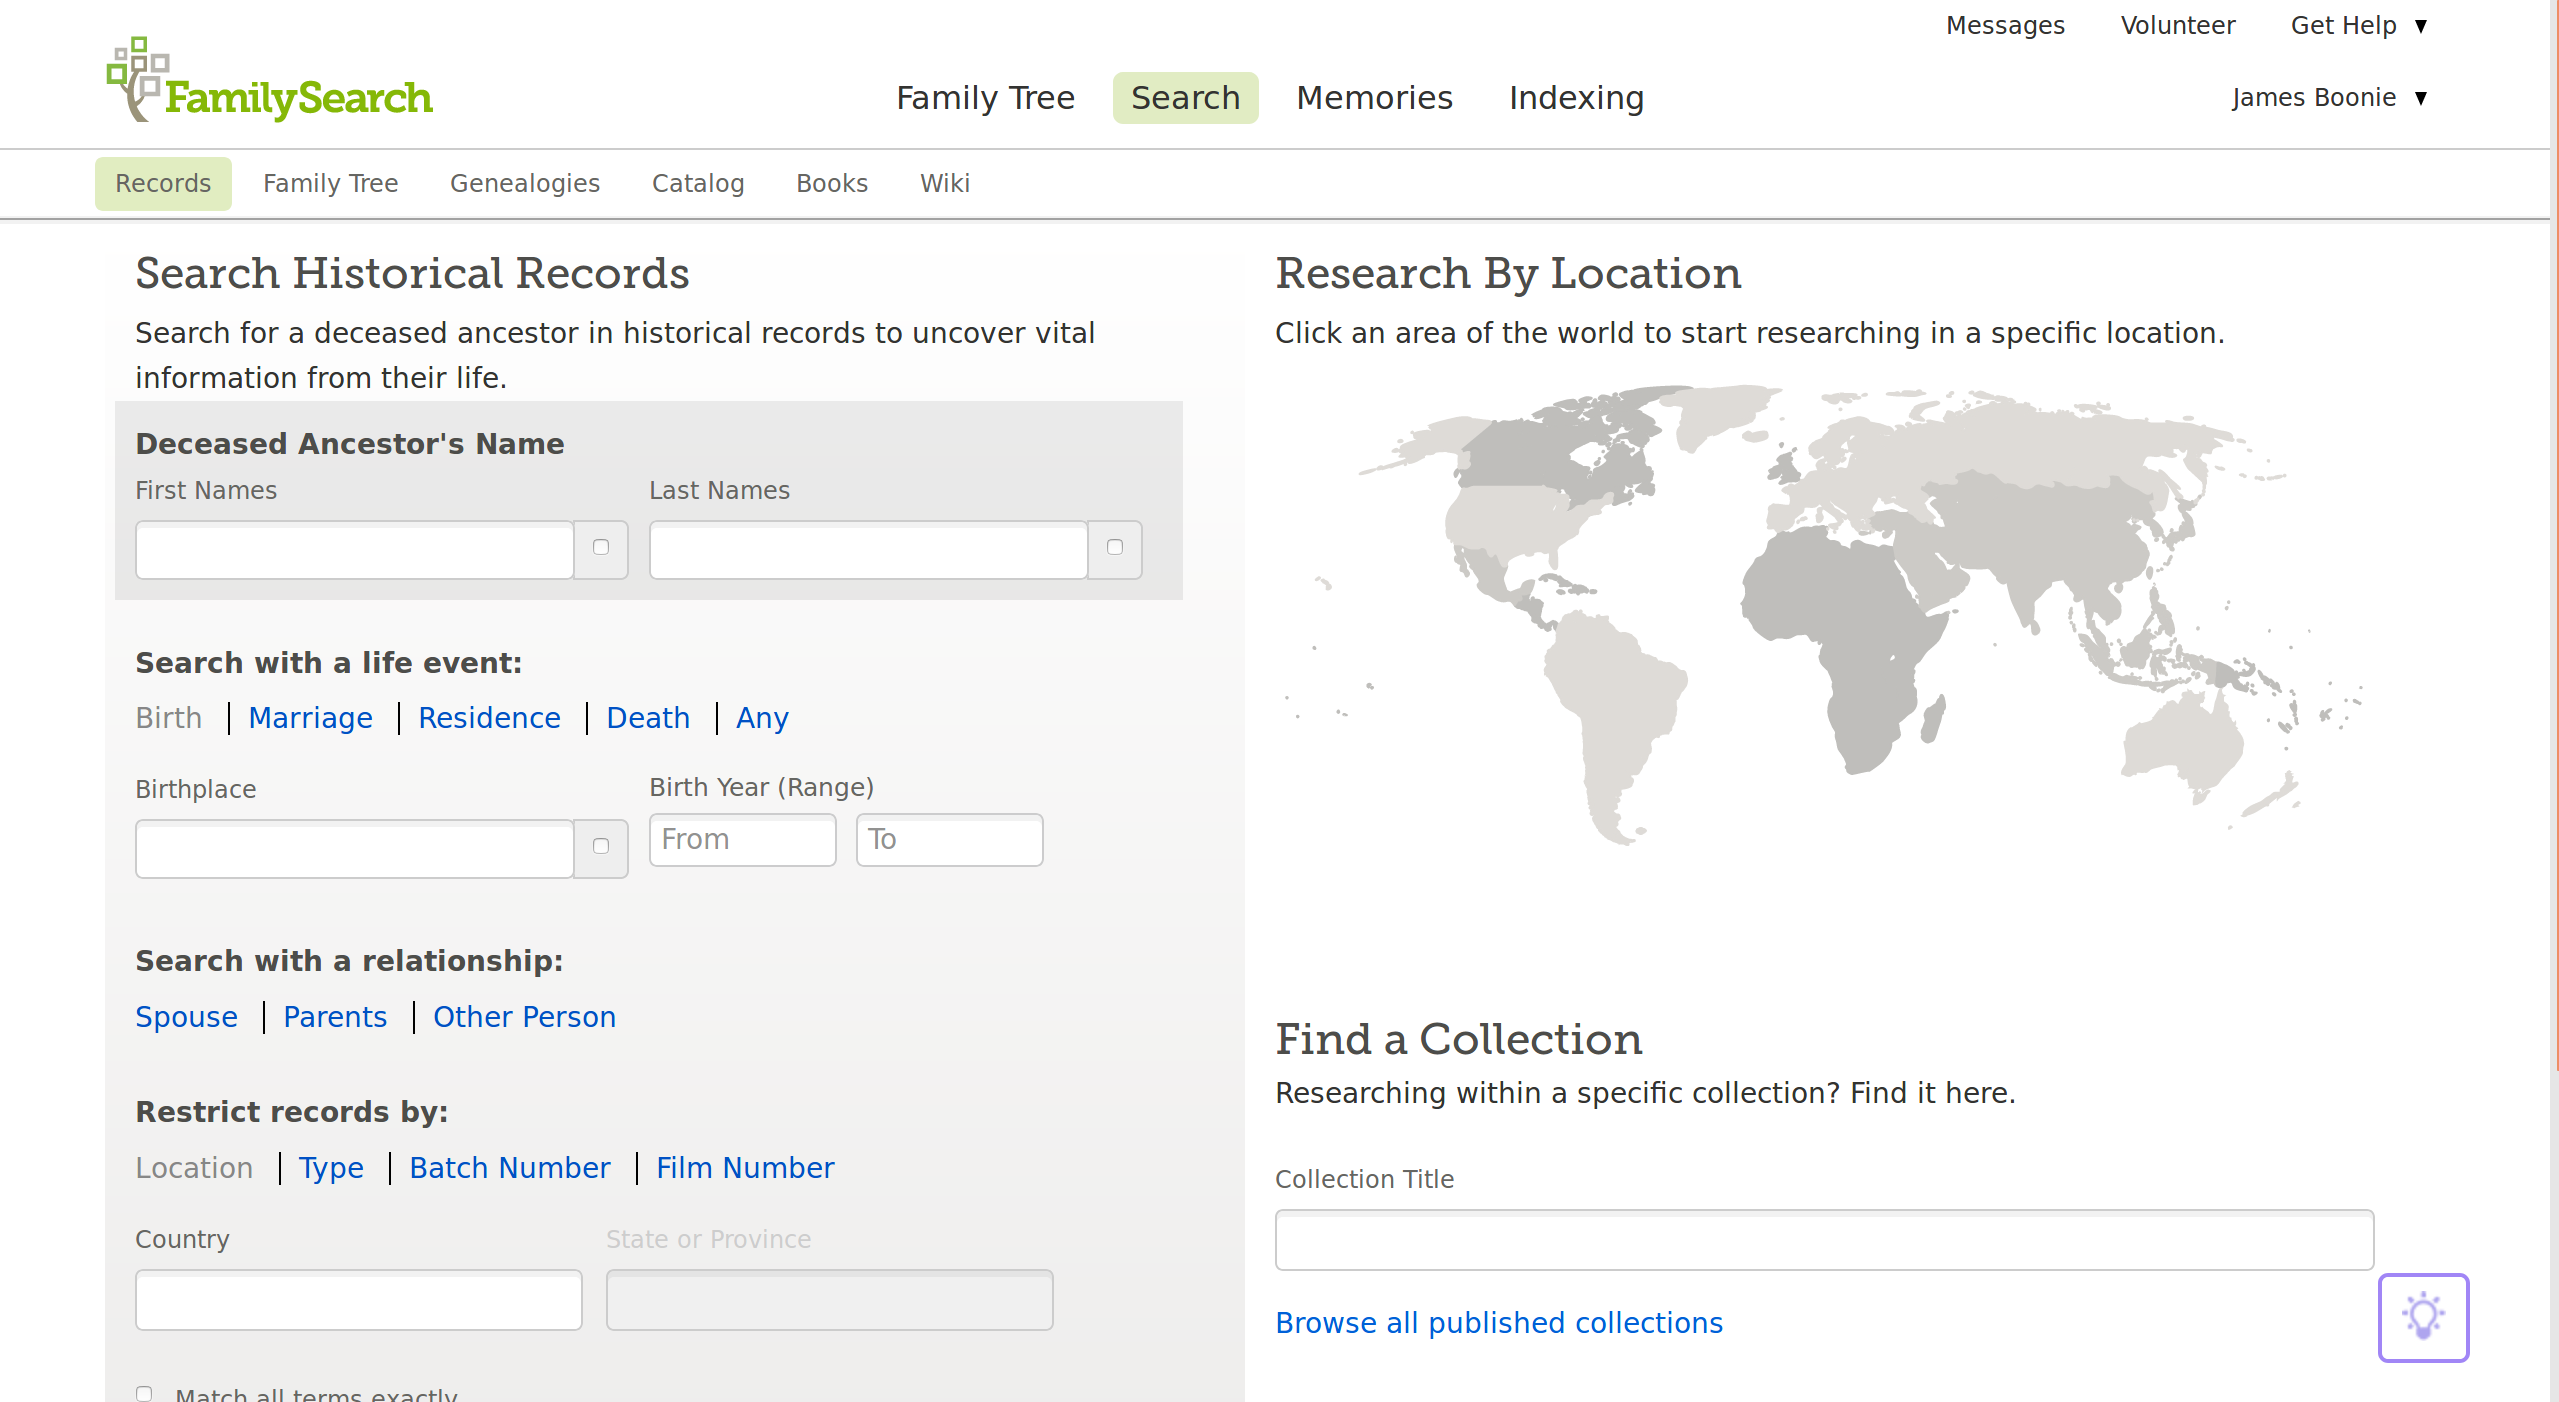This screenshot has height=1402, width=2559.
Task: Click the James Boonie account dropdown arrow
Action: 2424,97
